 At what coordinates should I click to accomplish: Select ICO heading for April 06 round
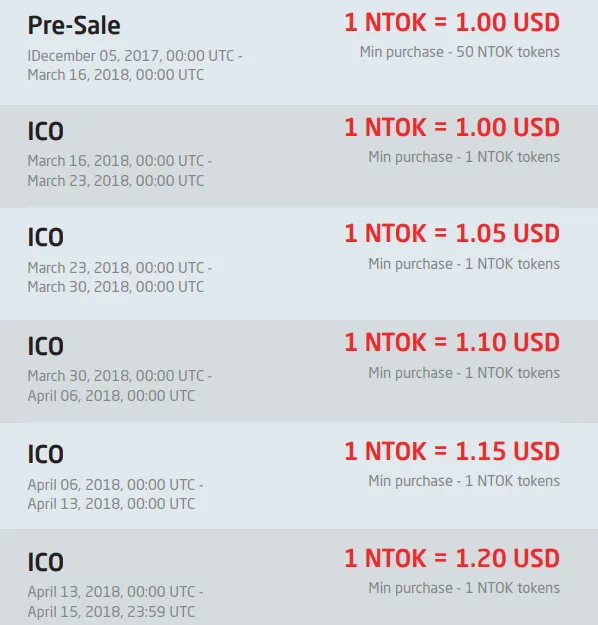(45, 454)
